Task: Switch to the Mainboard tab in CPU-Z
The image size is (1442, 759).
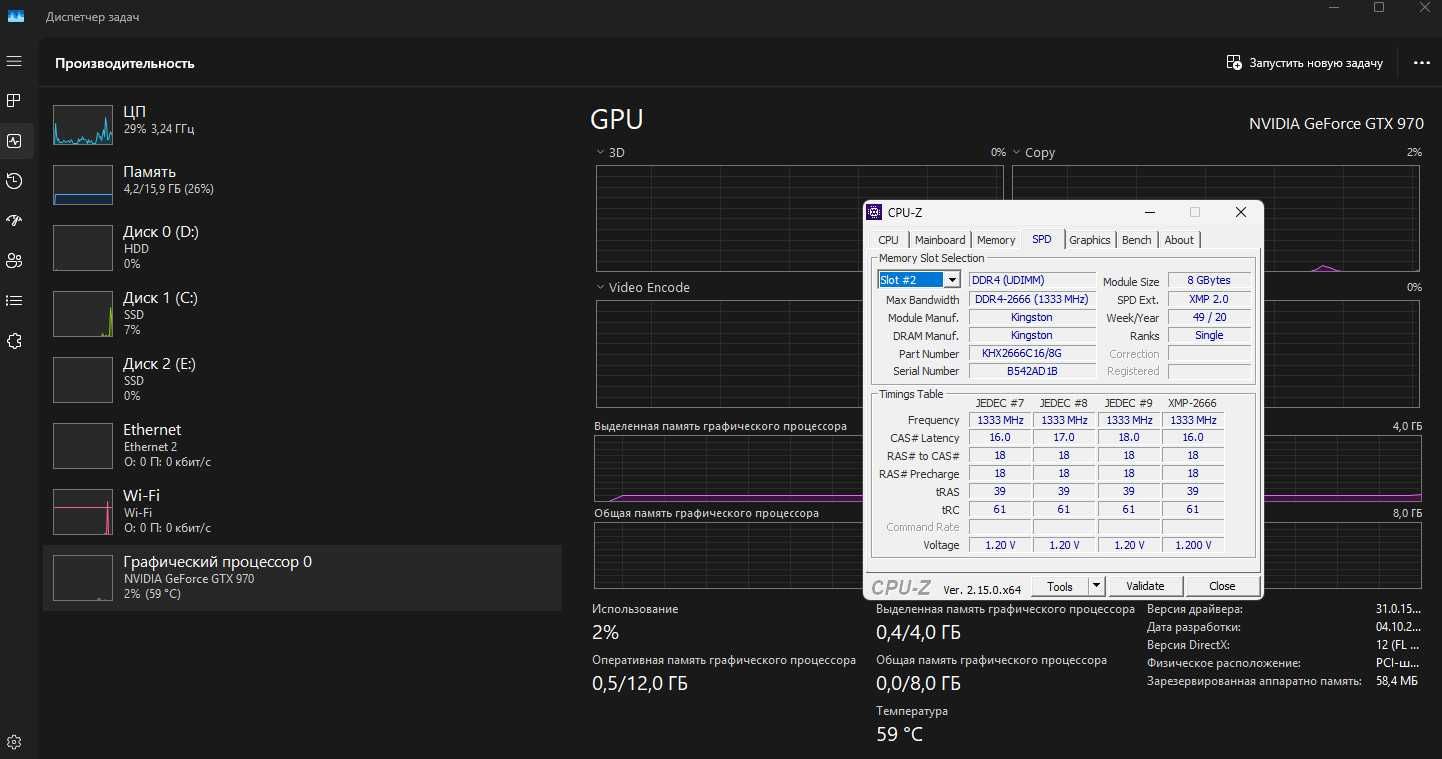Action: point(940,240)
